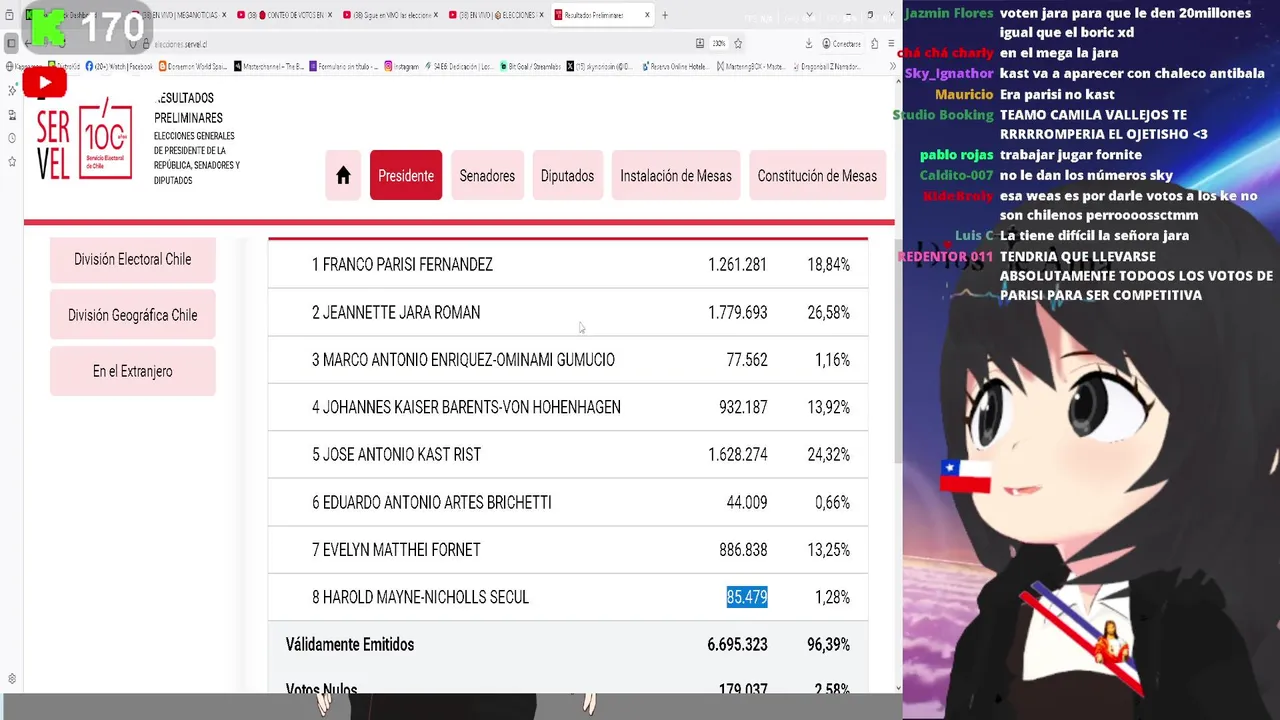
Task: Click the 2 JEANNETTE JARA ROMAN row
Action: (x=568, y=313)
